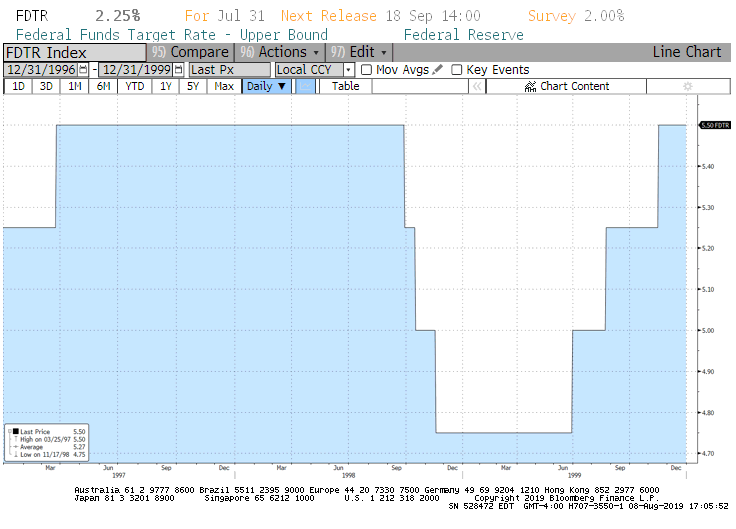
Task: Open end date calendar picker icon
Action: (x=178, y=70)
